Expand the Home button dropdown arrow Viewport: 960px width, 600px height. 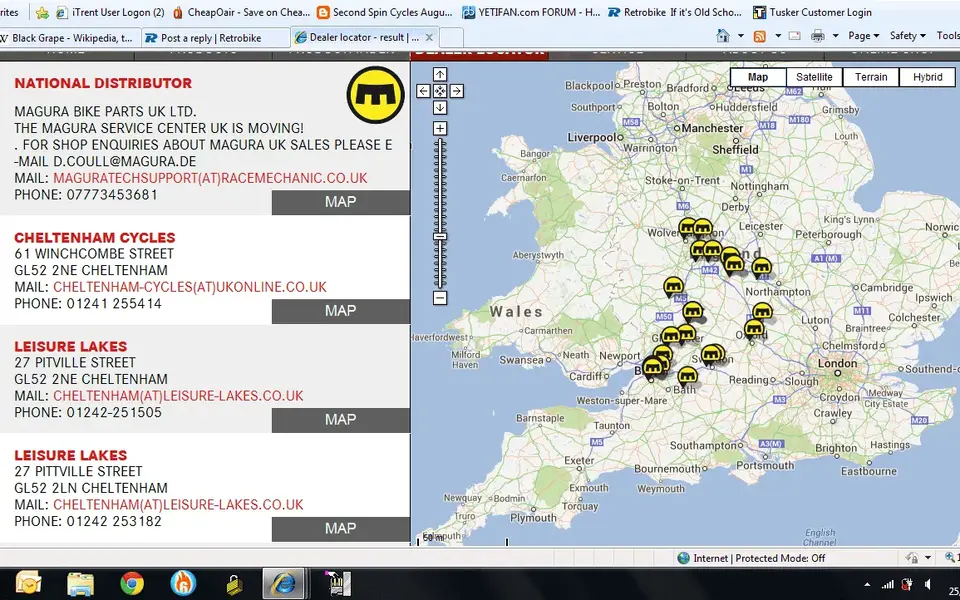pos(740,36)
